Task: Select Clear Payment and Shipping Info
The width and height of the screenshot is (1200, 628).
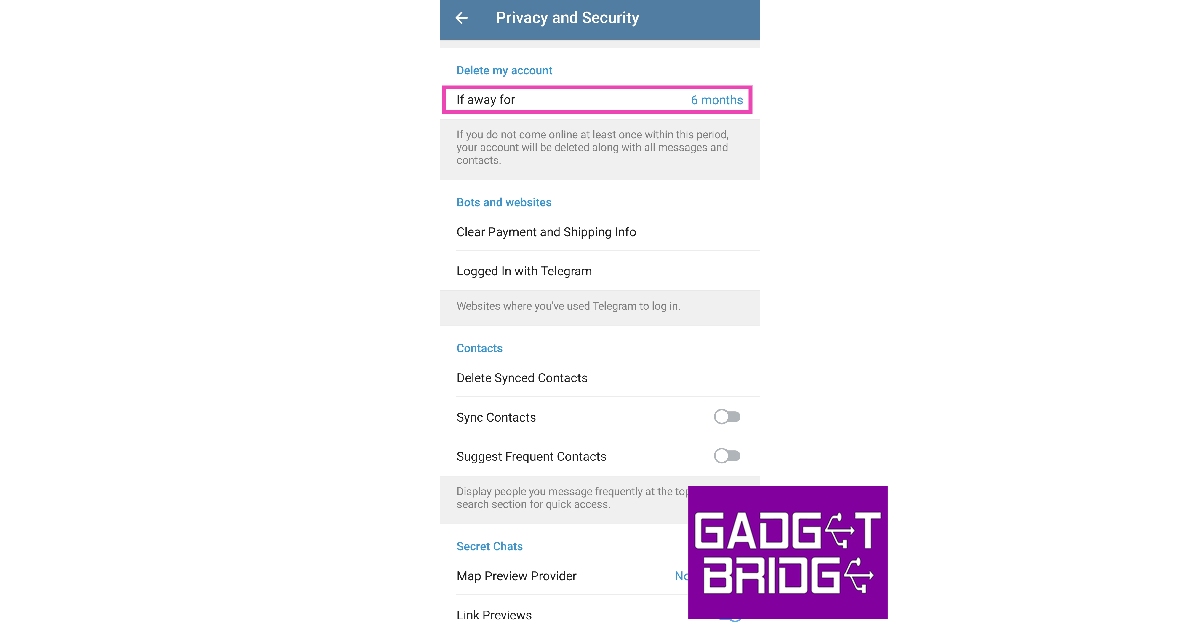Action: coord(546,232)
